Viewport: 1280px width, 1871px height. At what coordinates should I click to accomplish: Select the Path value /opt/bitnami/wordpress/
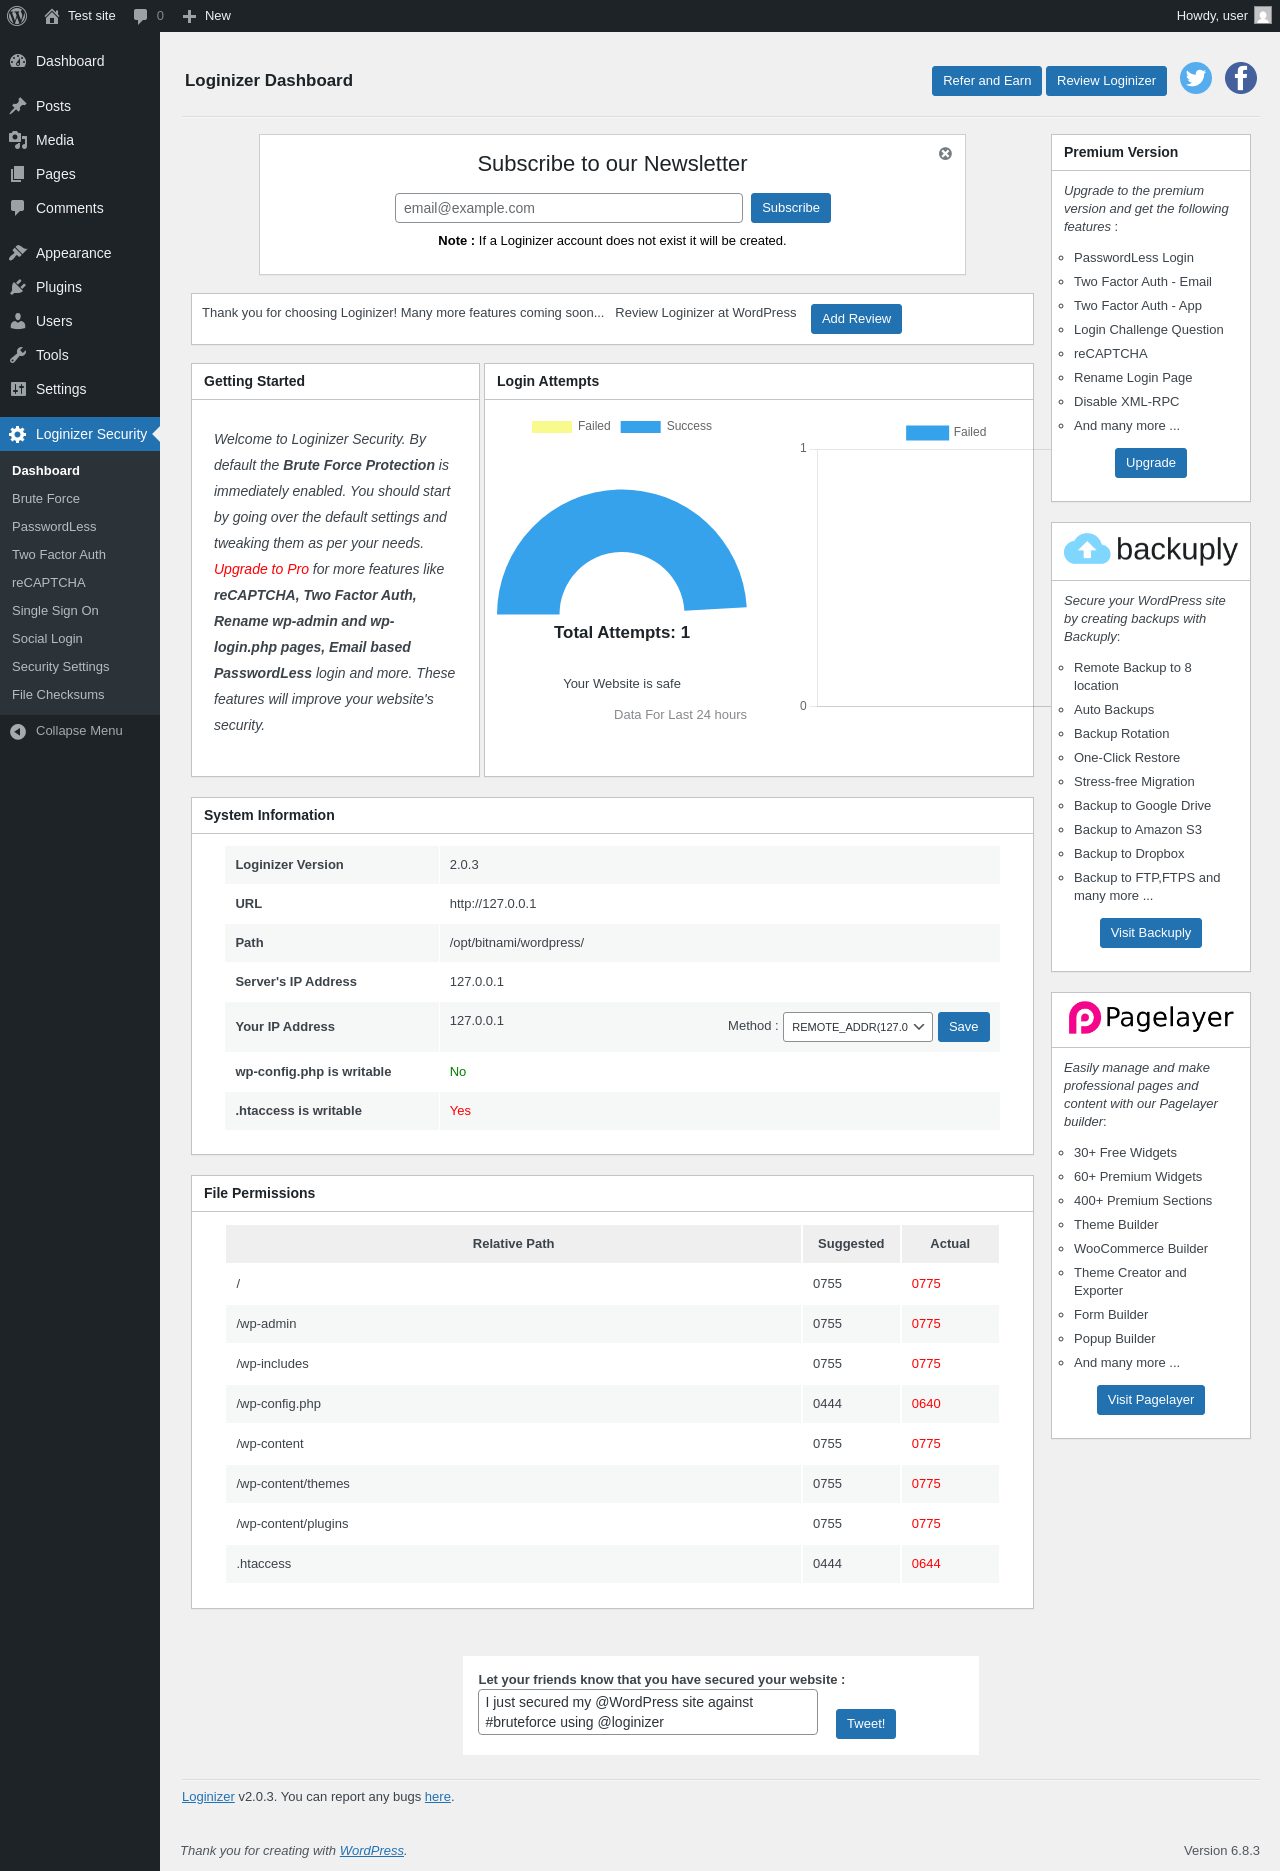tap(517, 943)
